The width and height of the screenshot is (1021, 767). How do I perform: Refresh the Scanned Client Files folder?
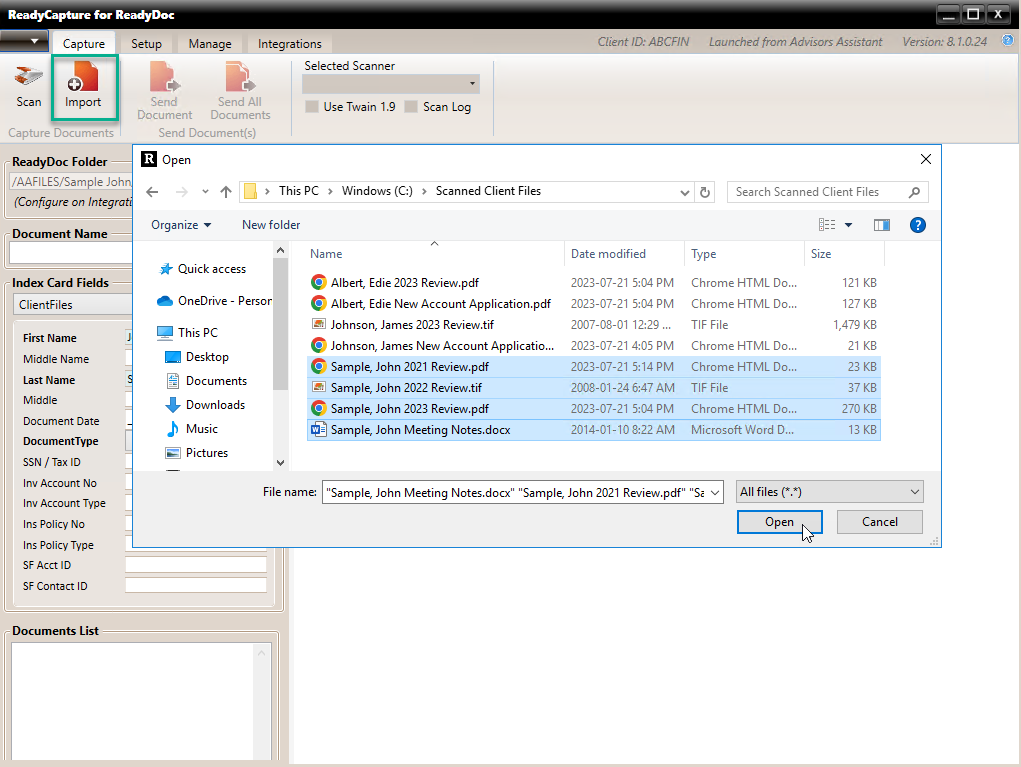click(x=705, y=192)
